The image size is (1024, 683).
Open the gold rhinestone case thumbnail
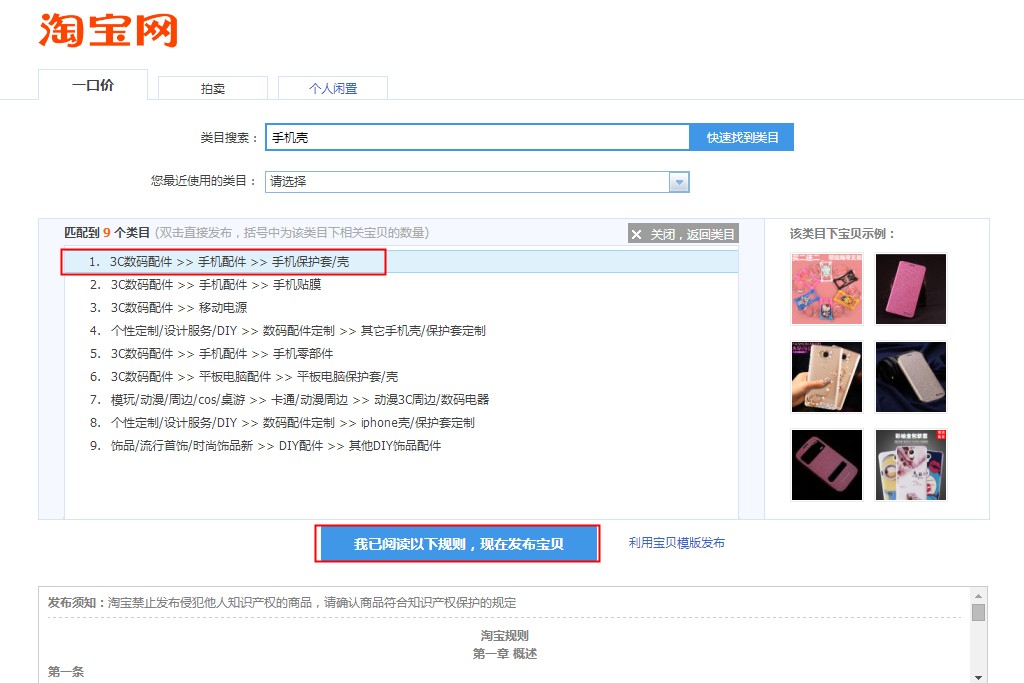click(827, 377)
